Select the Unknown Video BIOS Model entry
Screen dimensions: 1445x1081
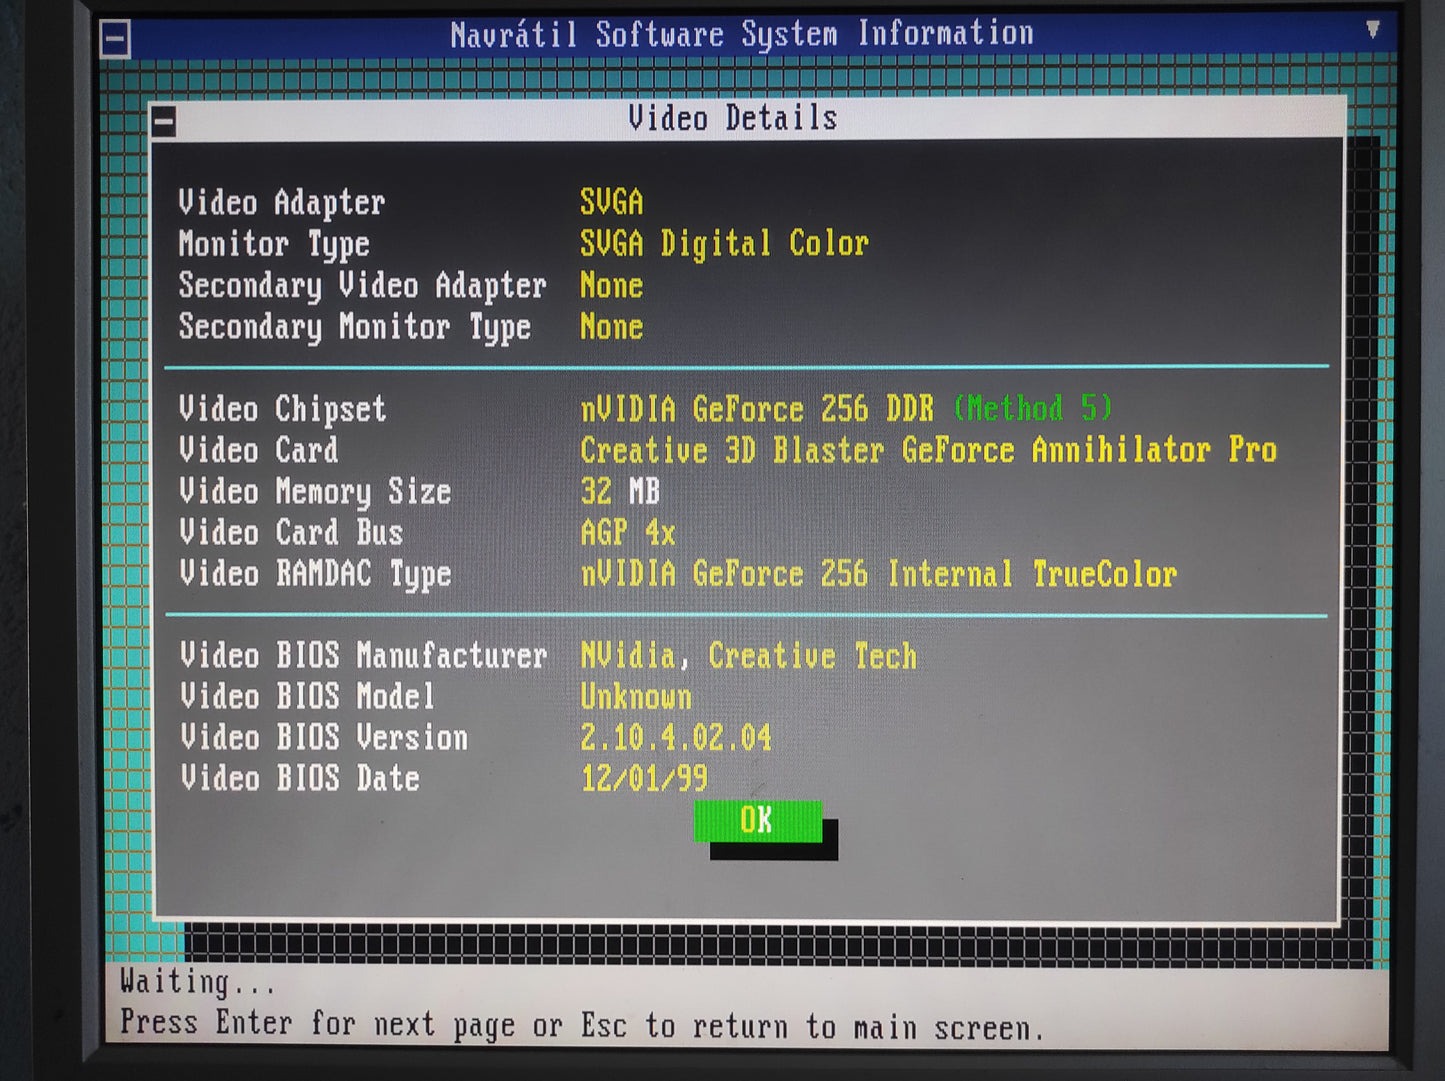pyautogui.click(x=636, y=696)
